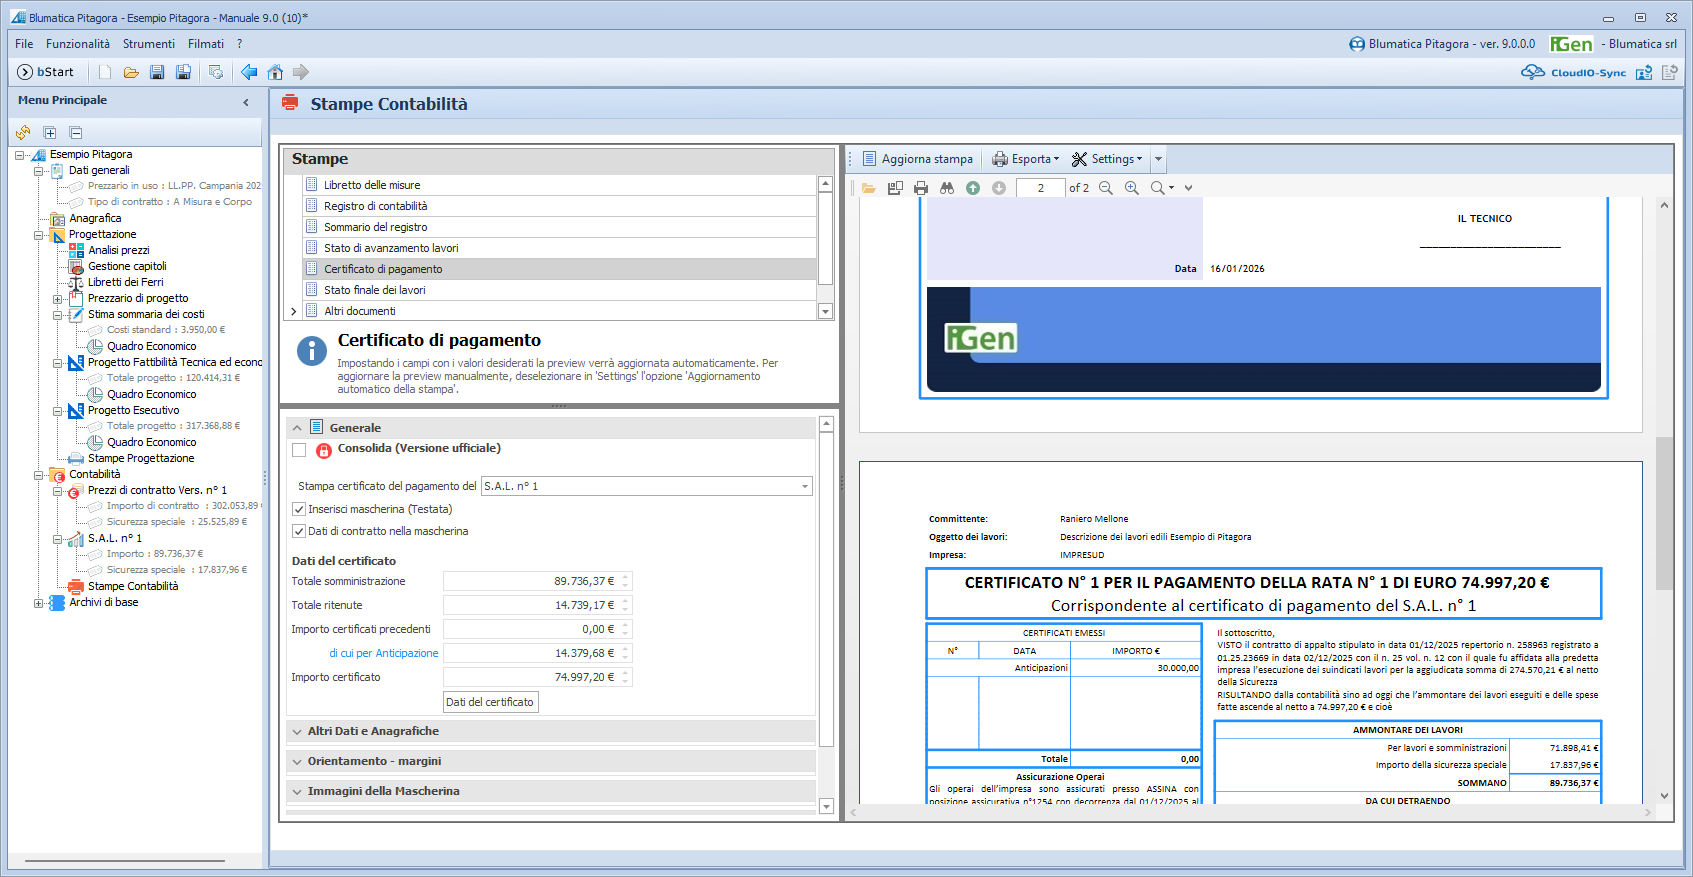The height and width of the screenshot is (877, 1693).
Task: Toggle Dati di contratto nella mascherina checkbox
Action: (299, 531)
